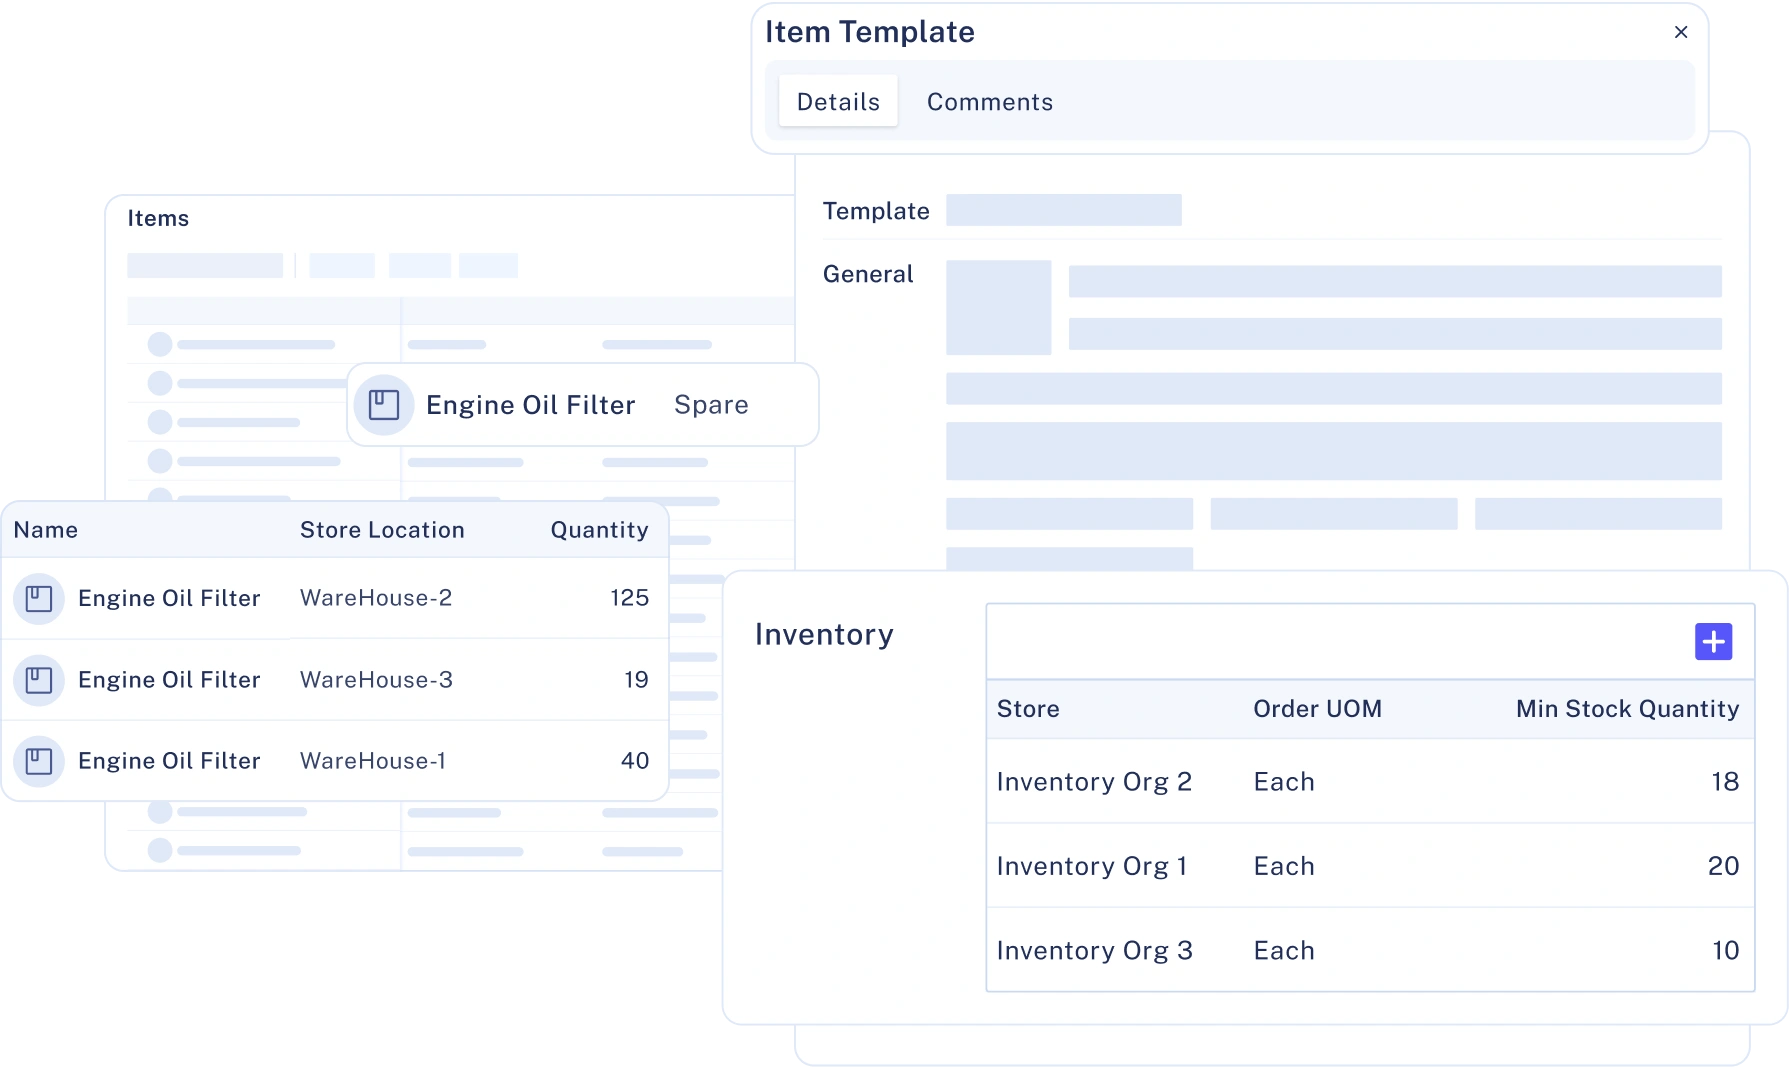Image resolution: width=1790 pixels, height=1068 pixels.
Task: Select the Inventory Org 1 store entry
Action: click(1092, 866)
